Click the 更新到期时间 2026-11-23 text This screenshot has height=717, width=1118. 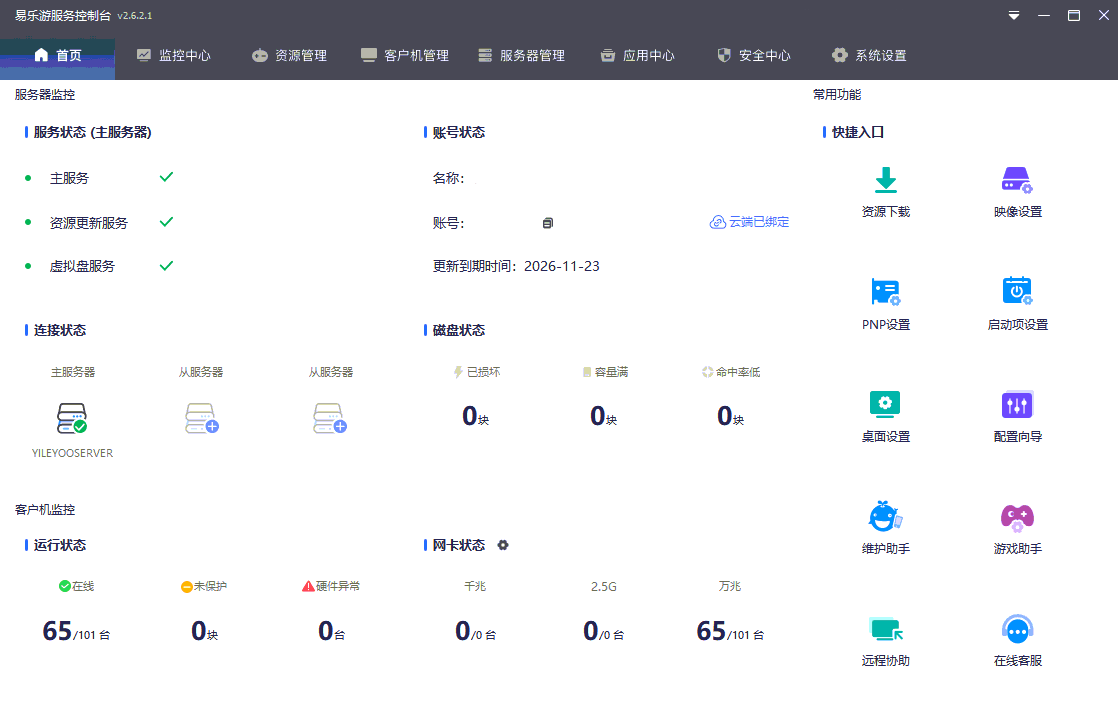coord(516,267)
